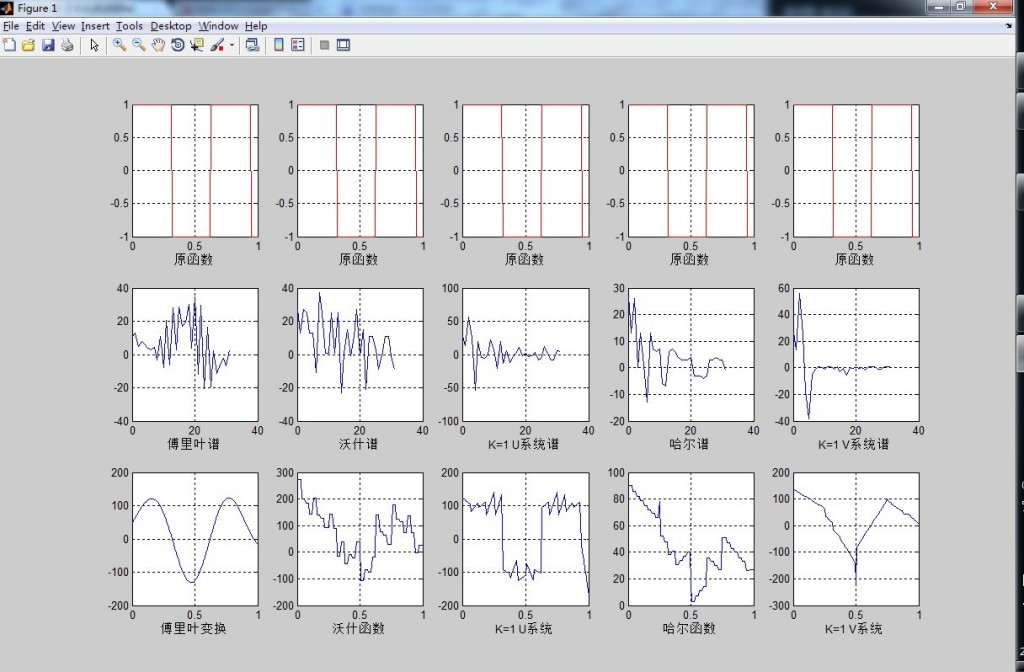1024x672 pixels.
Task: Insert a legend using the toolbar icon
Action: coord(298,45)
